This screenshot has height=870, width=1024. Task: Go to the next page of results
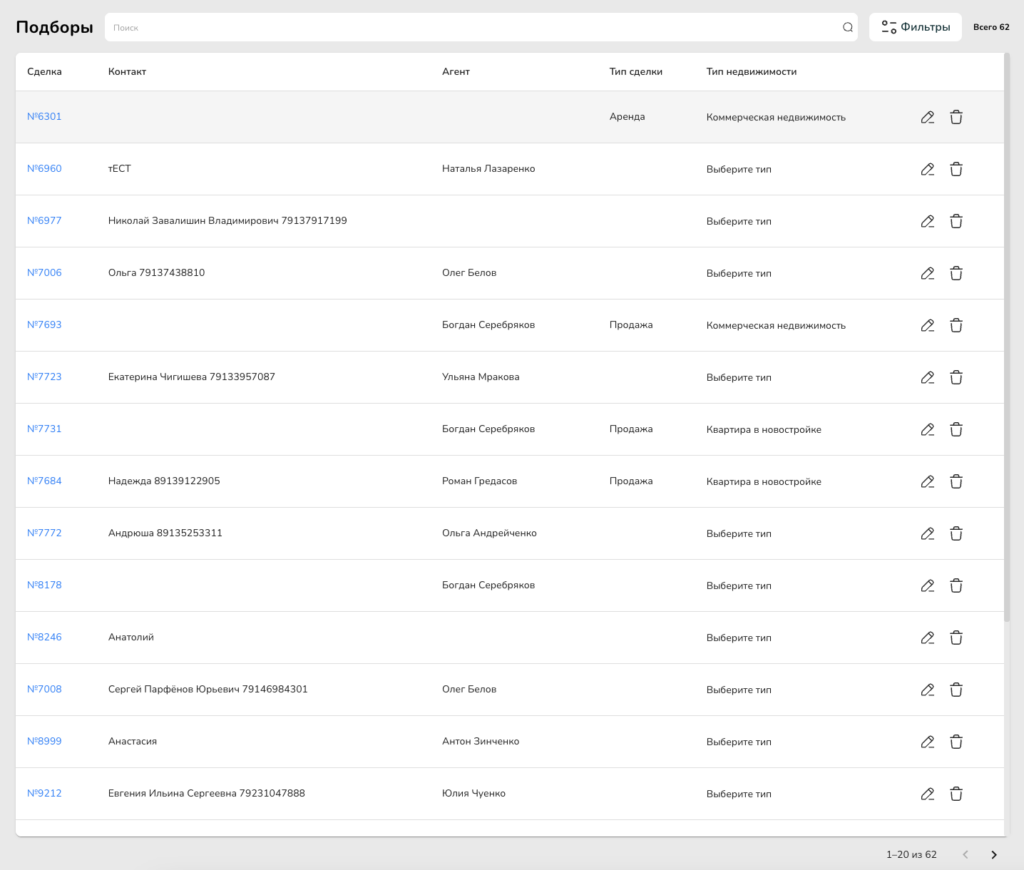tap(993, 855)
